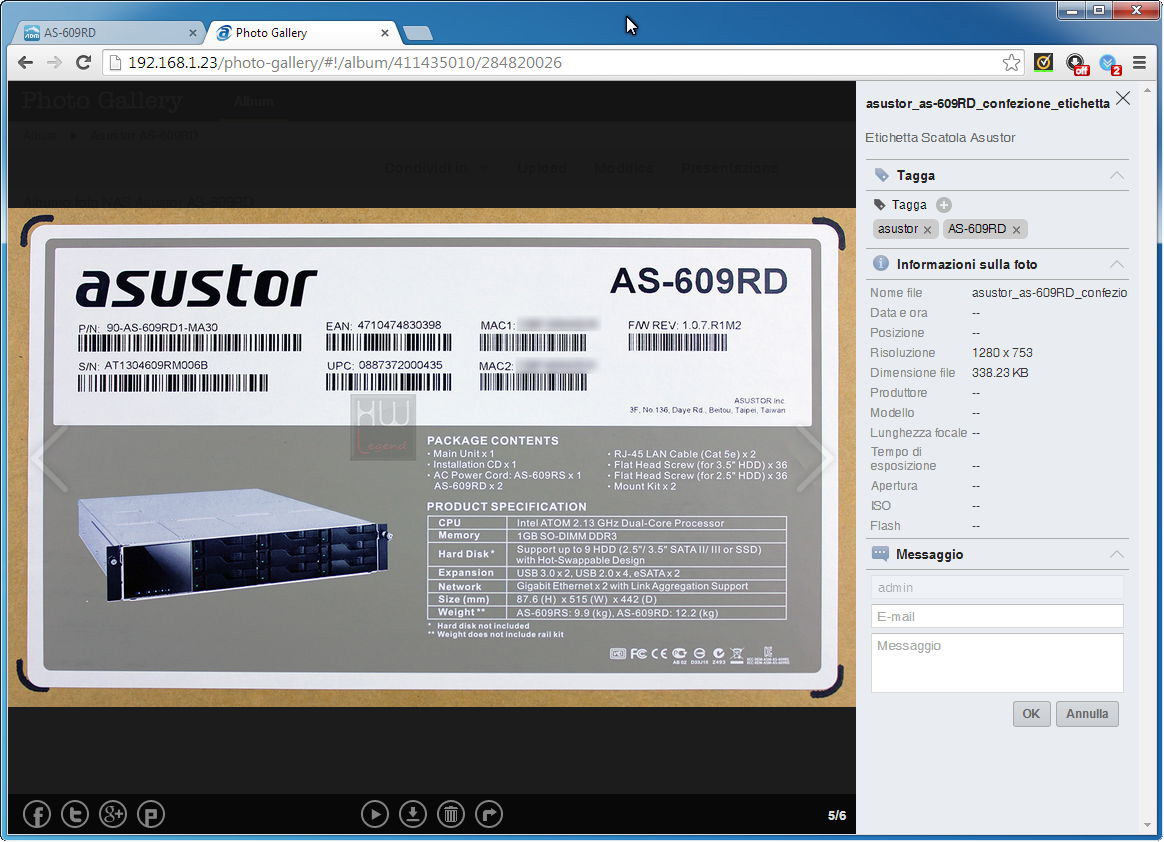Click the 'Modello' label
This screenshot has height=842, width=1164.
tap(892, 413)
